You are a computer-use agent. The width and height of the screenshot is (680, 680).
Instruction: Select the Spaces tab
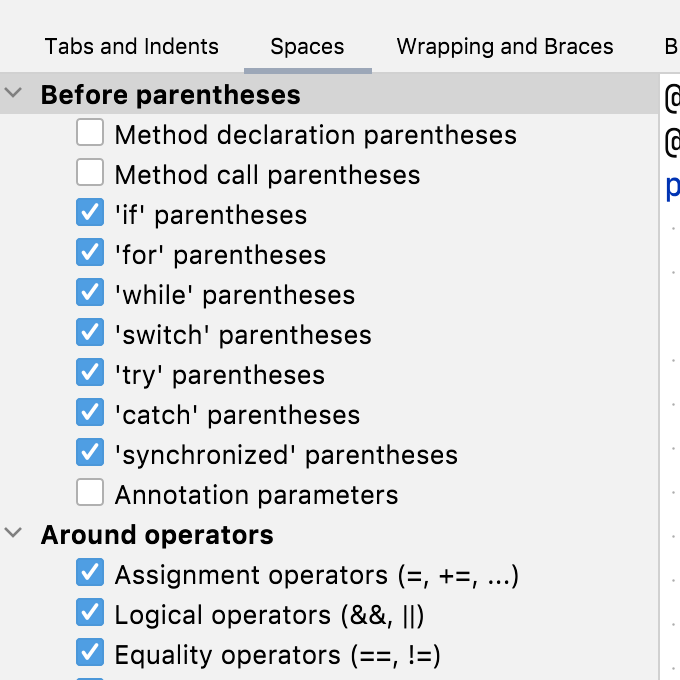[x=307, y=47]
